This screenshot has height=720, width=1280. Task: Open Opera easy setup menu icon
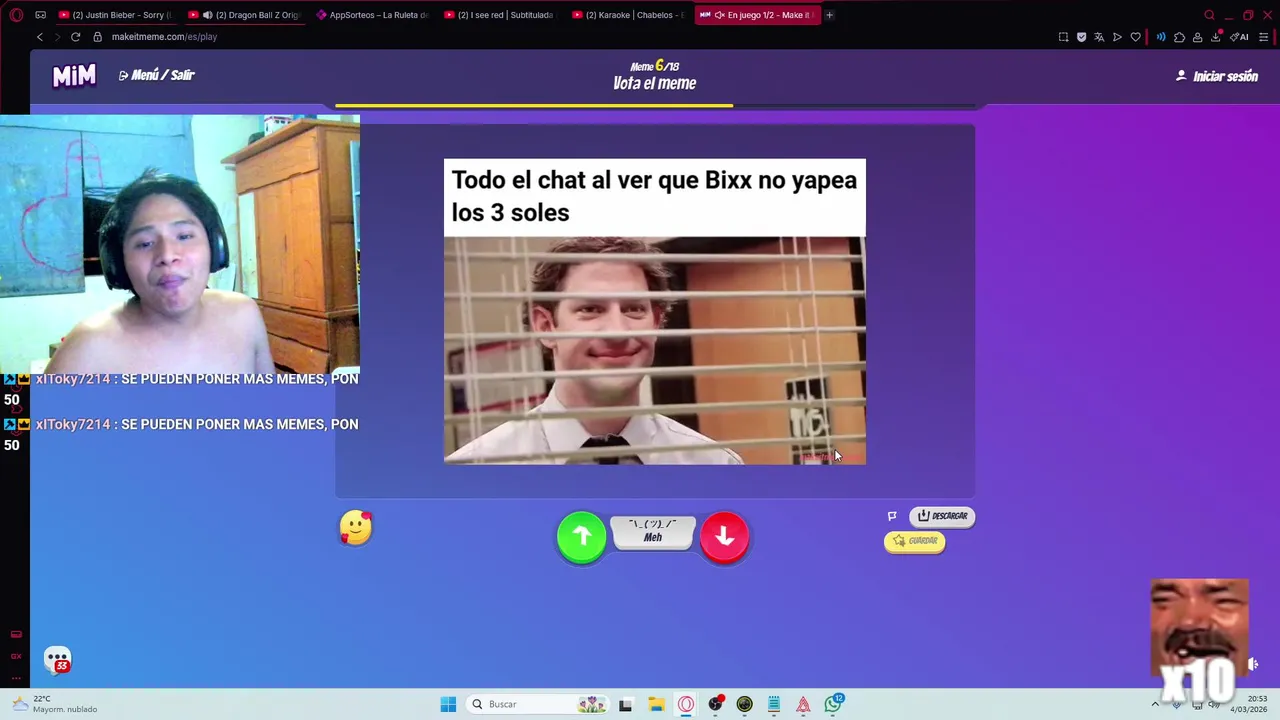click(1264, 37)
